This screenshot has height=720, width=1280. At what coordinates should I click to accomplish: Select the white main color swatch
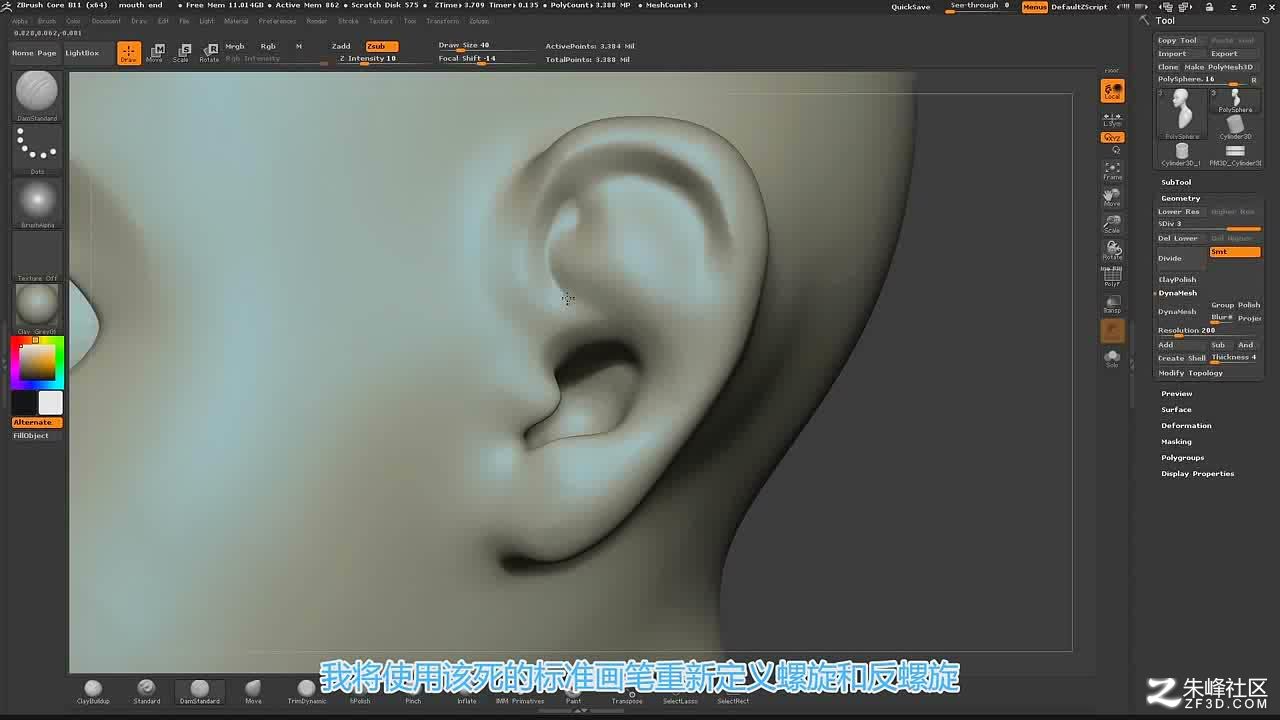tap(50, 403)
